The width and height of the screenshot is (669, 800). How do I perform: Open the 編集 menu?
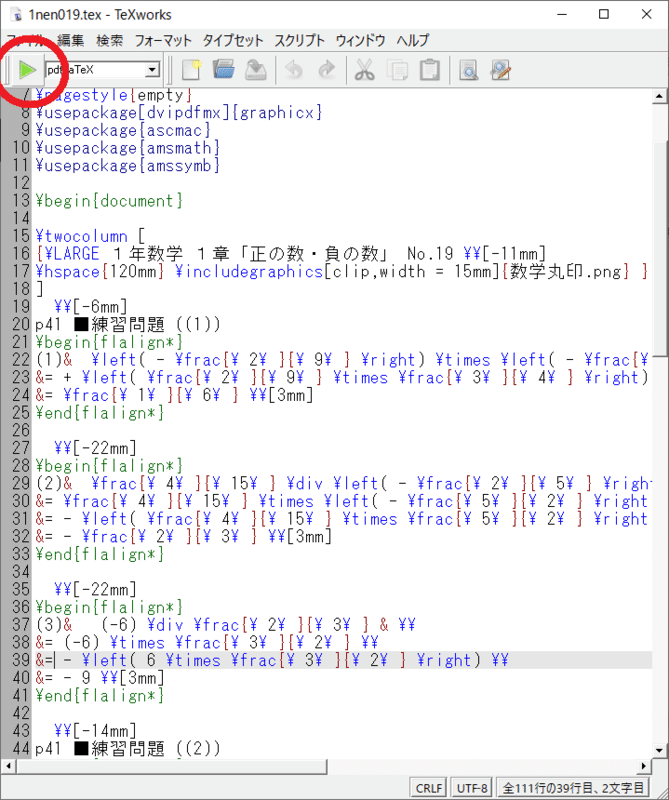click(x=70, y=40)
